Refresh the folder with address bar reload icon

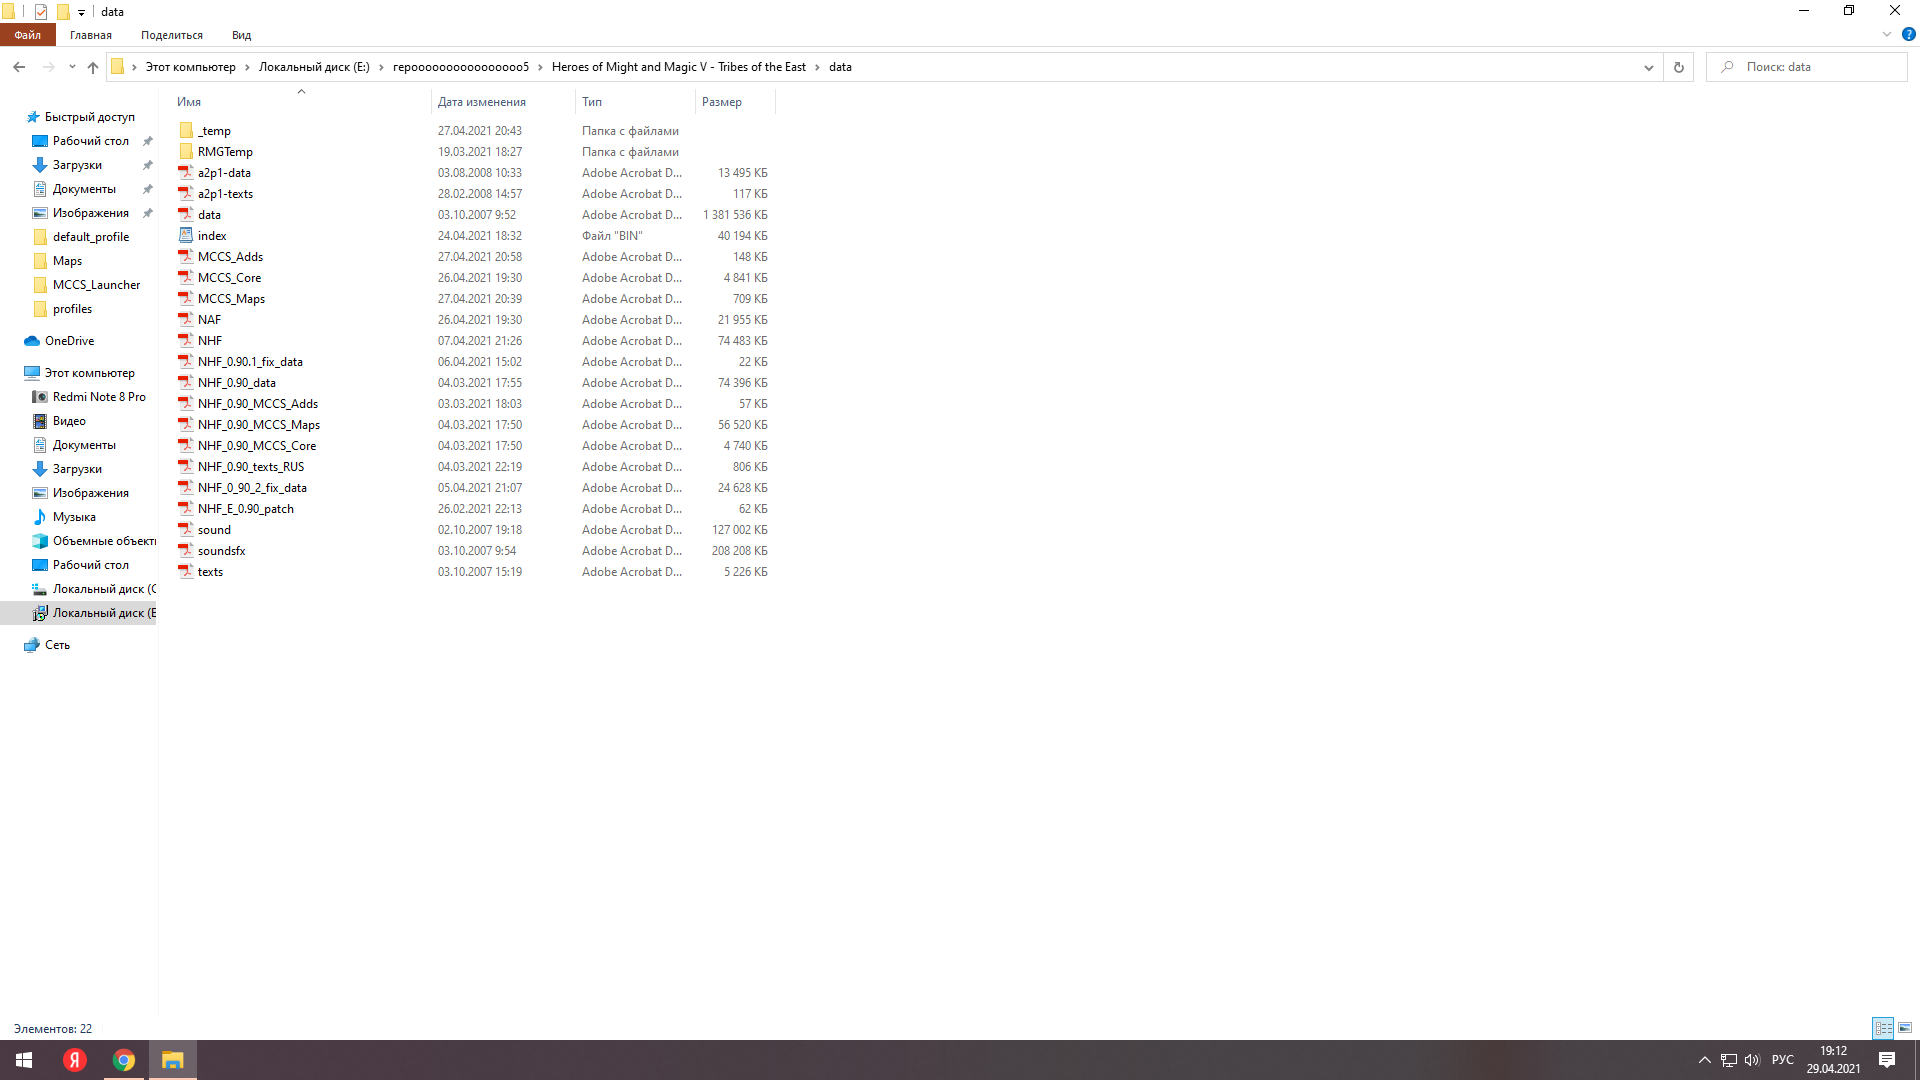1679,67
